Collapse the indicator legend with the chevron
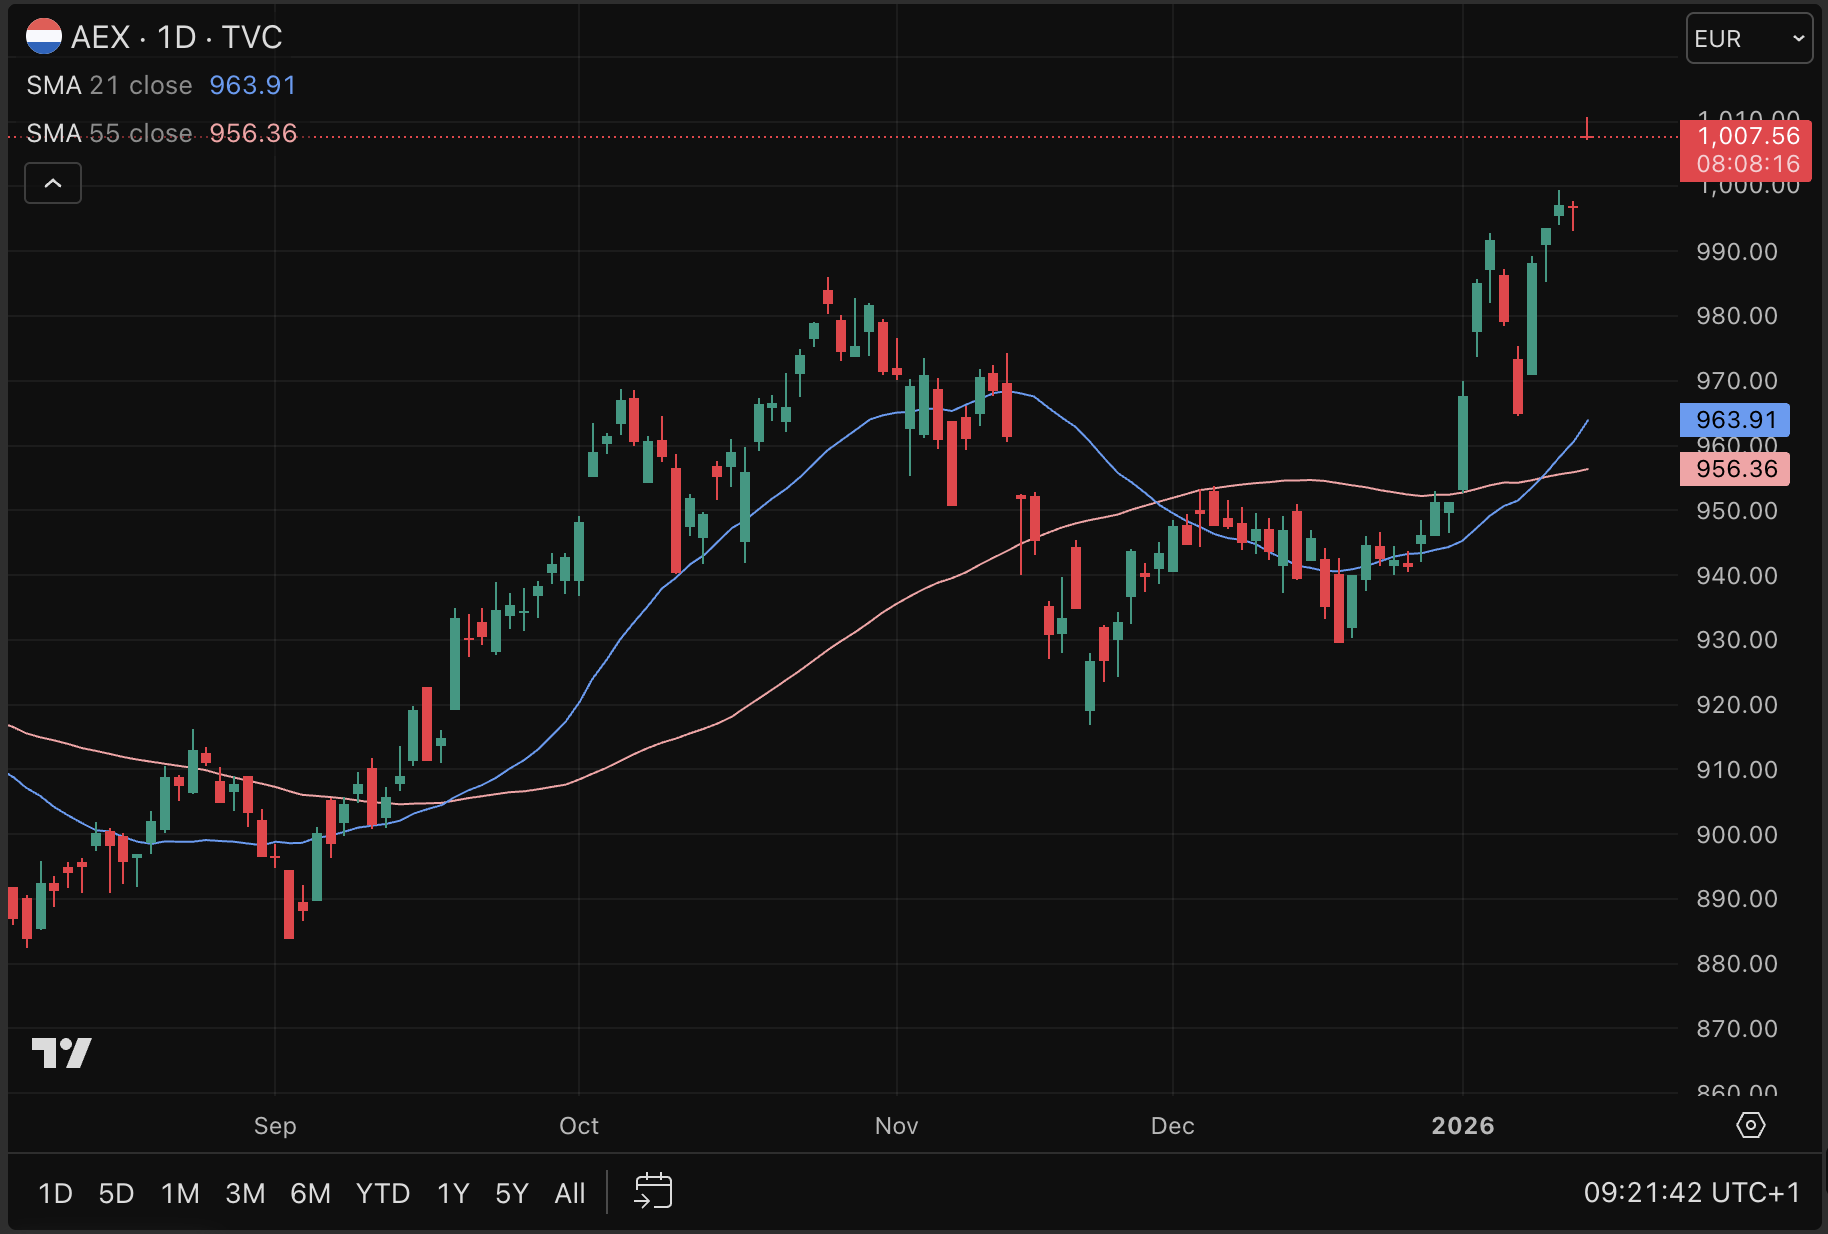The width and height of the screenshot is (1828, 1234). (53, 184)
